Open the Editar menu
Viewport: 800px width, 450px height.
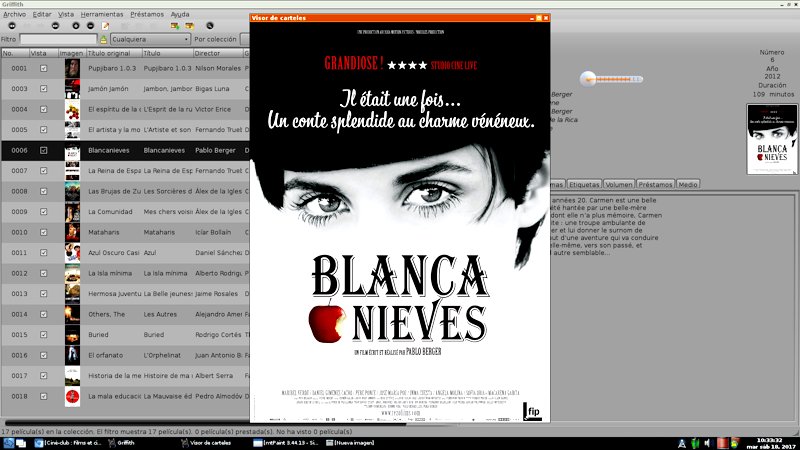42,14
